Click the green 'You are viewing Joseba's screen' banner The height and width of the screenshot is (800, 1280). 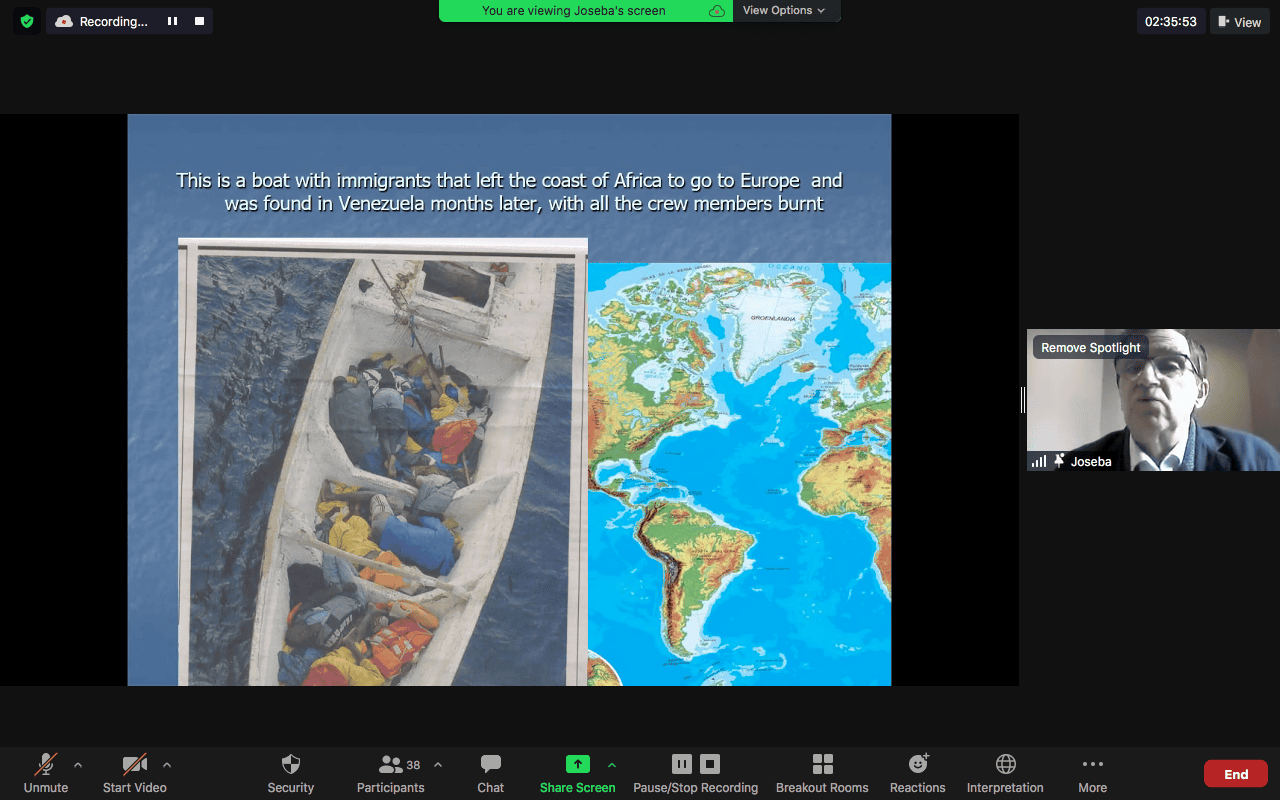click(x=586, y=10)
